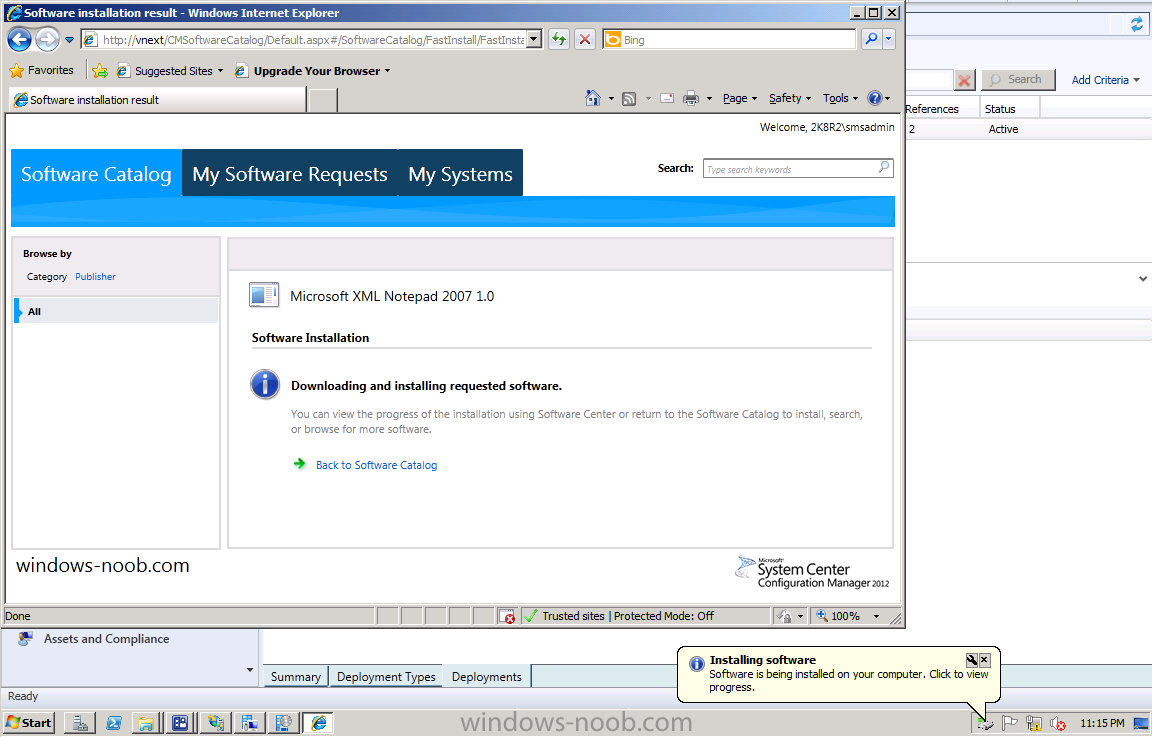The height and width of the screenshot is (737, 1152).
Task: Click the 100% zoom level button
Action: point(838,616)
